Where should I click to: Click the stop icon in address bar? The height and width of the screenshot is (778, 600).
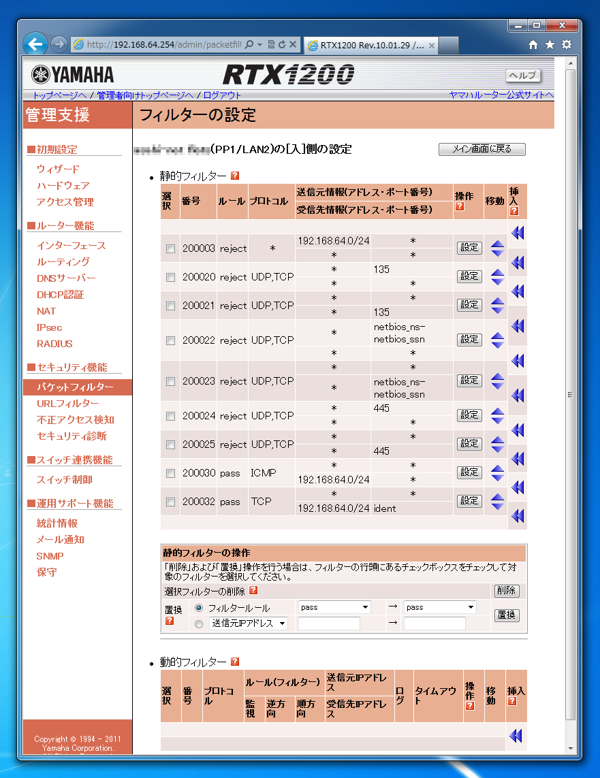(293, 45)
